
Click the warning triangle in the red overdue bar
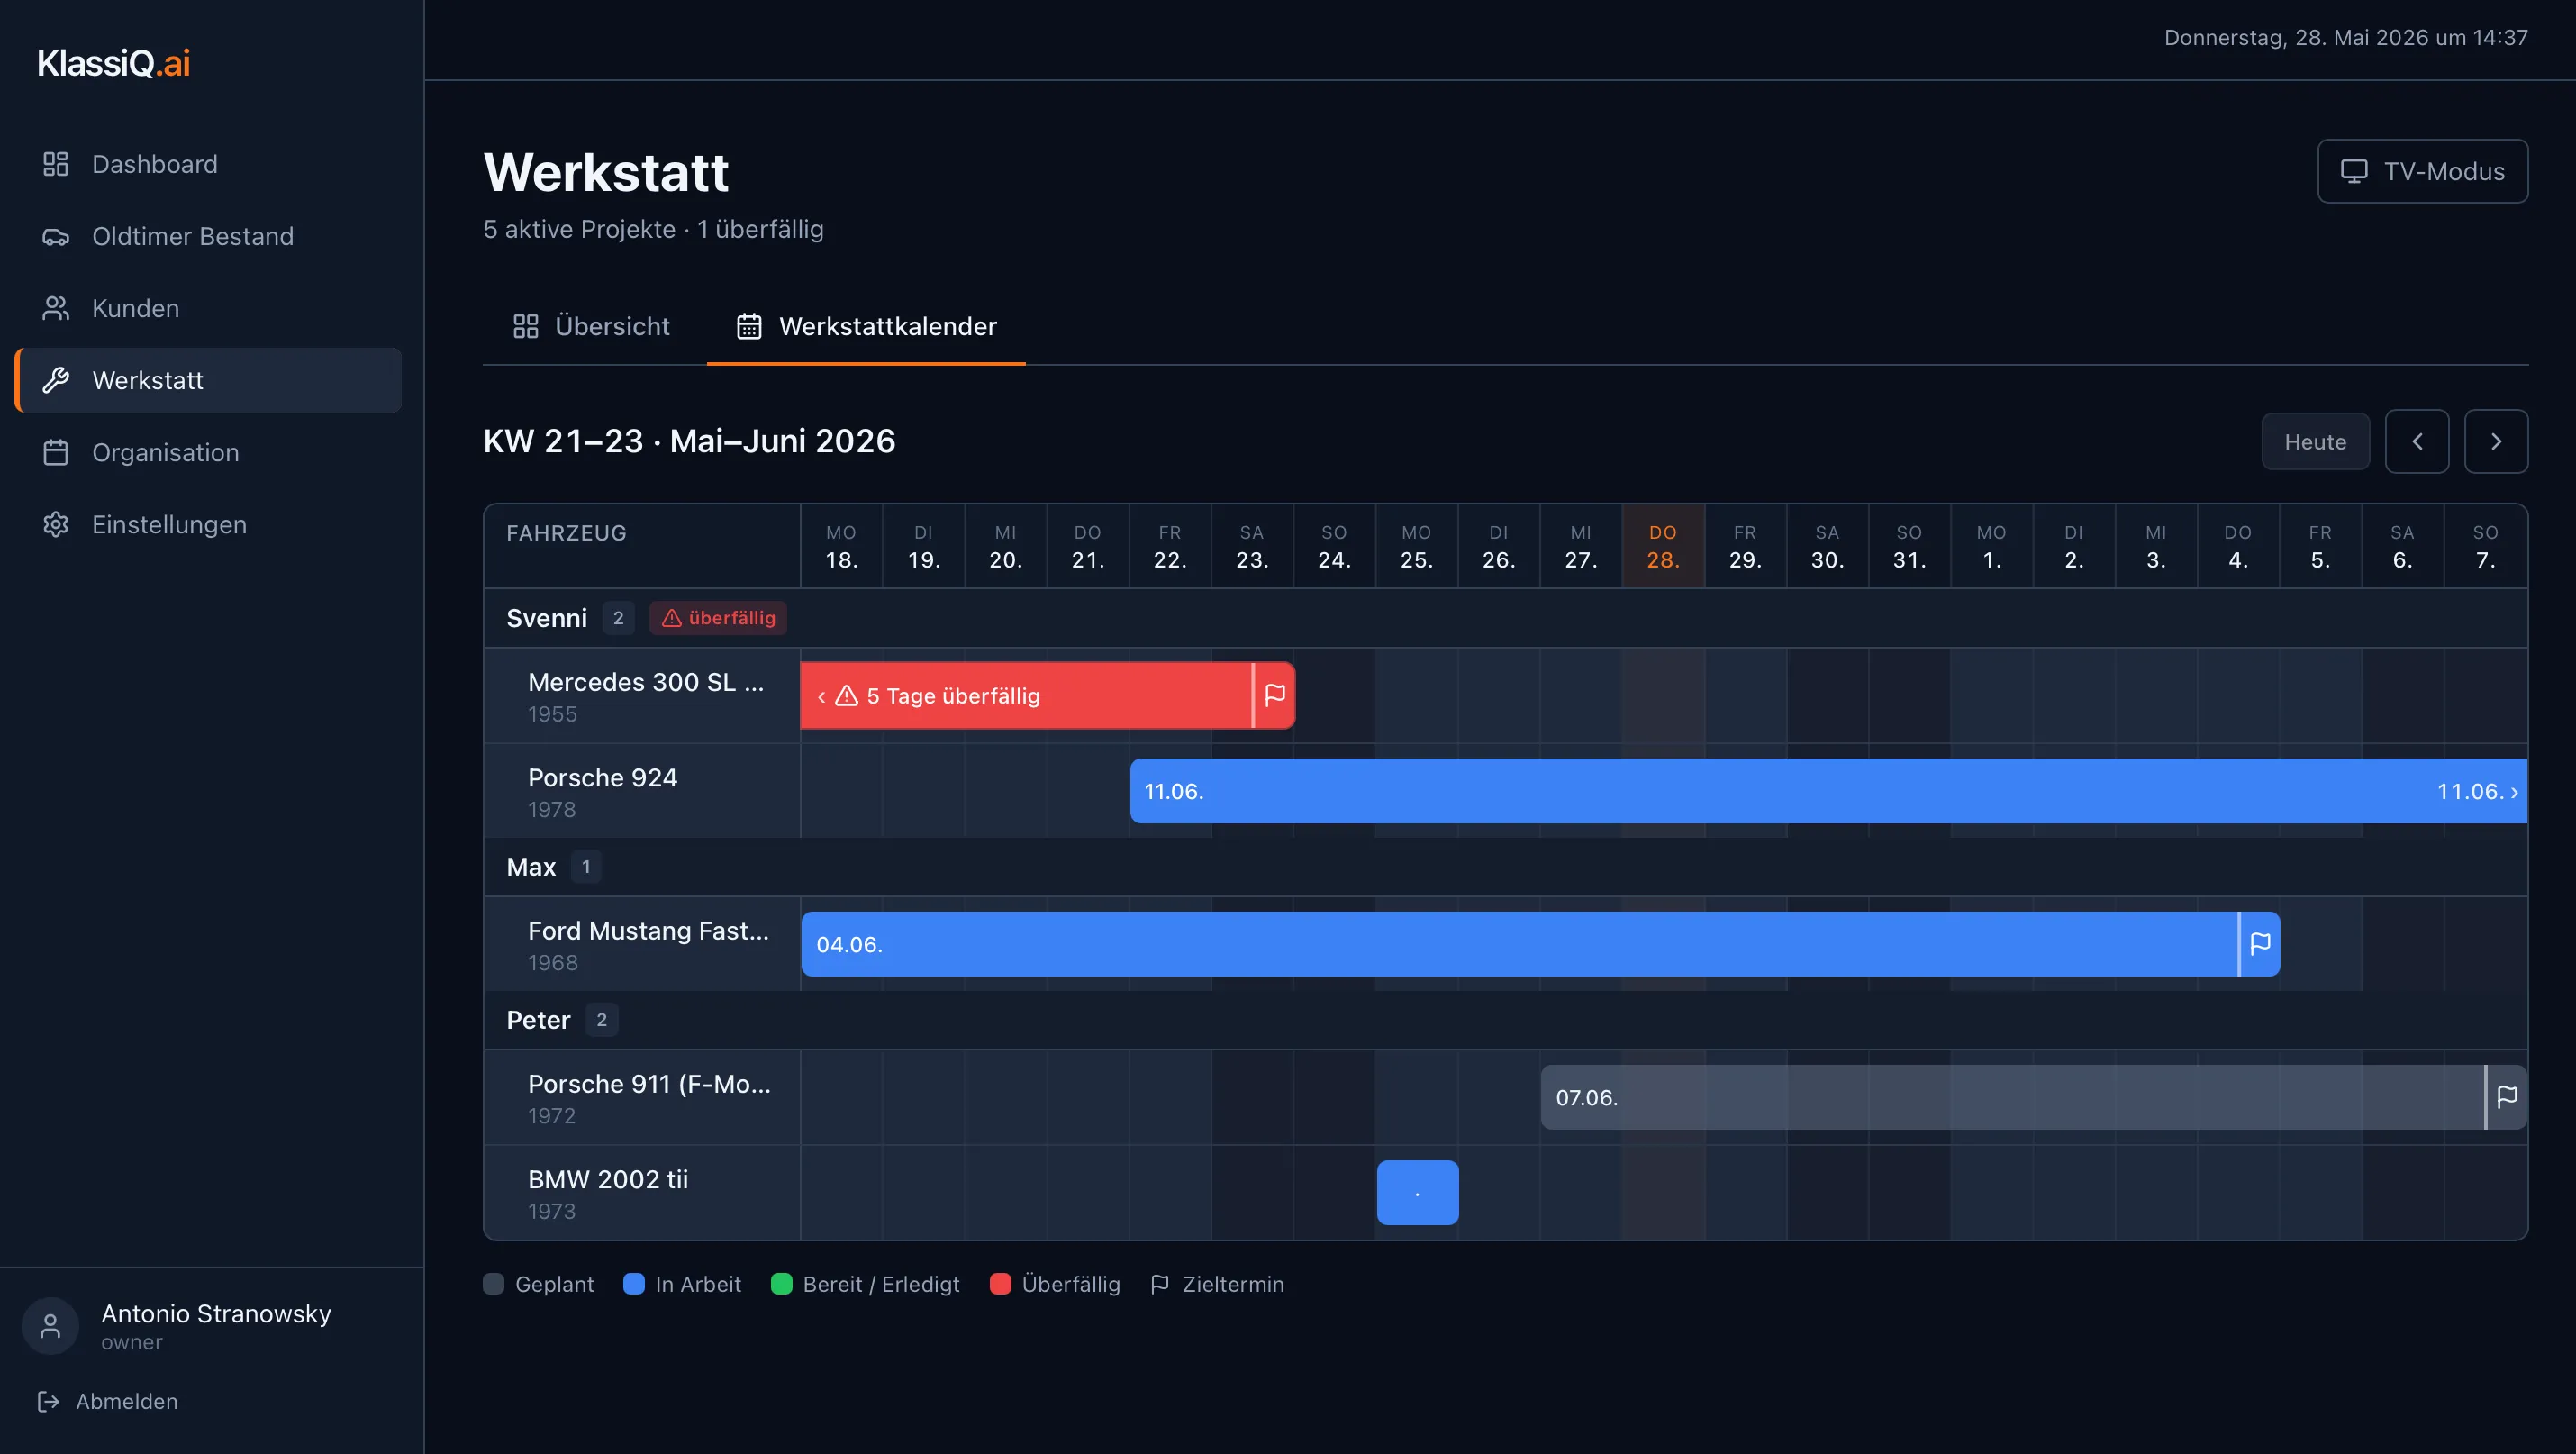point(846,695)
